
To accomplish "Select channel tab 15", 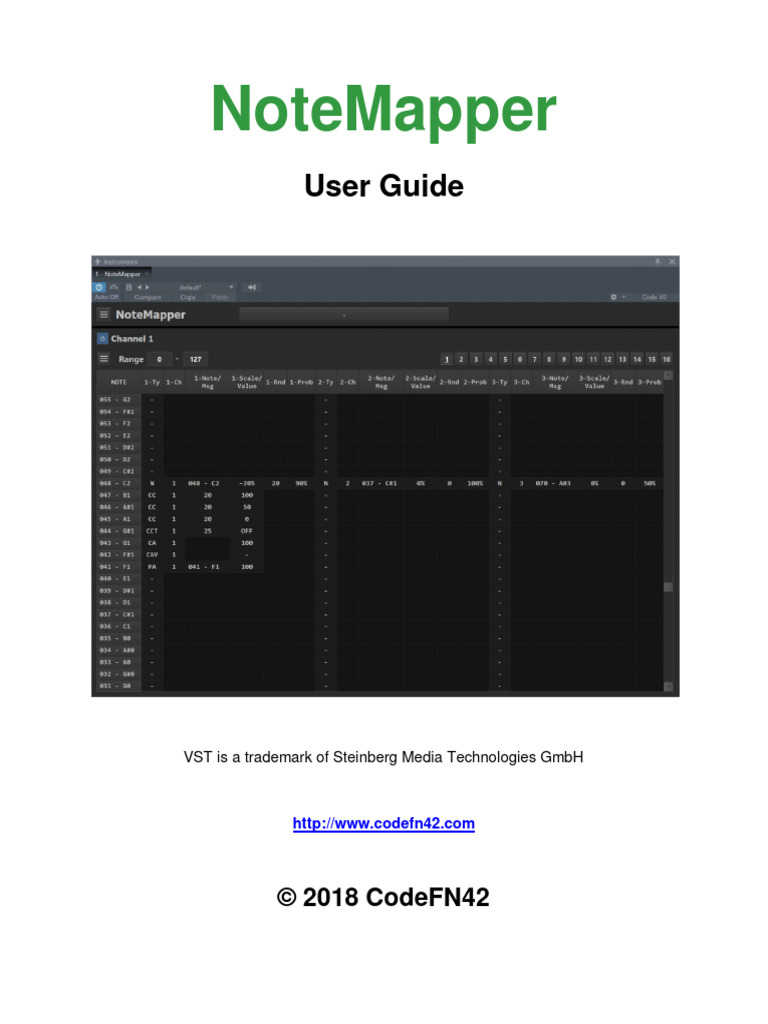I will (x=652, y=359).
